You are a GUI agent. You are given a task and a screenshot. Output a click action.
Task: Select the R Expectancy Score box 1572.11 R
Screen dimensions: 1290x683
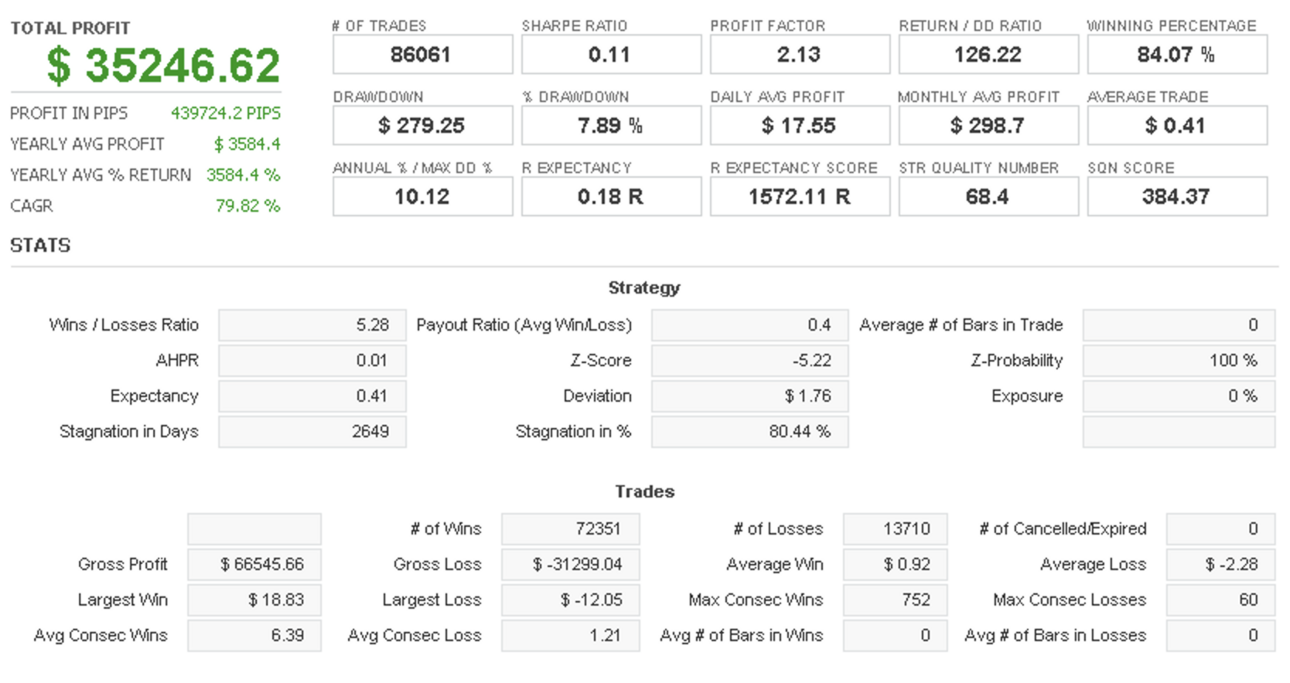(800, 197)
